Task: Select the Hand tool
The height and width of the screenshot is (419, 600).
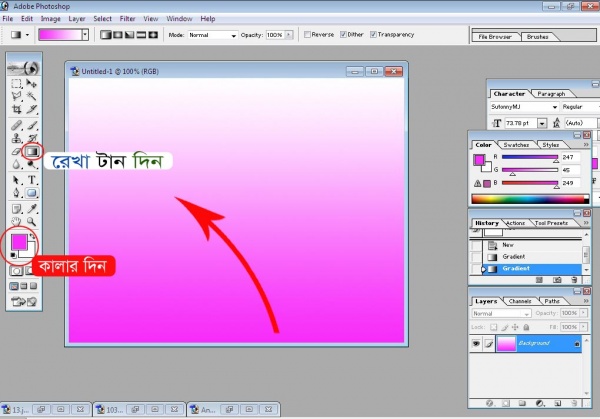Action: [16, 222]
